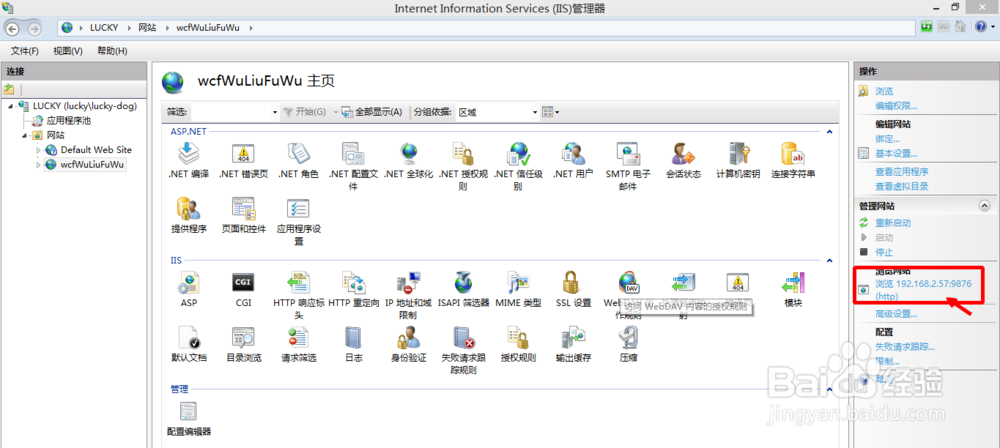Click the 绑定... link
Image resolution: width=1000 pixels, height=448 pixels.
[887, 139]
